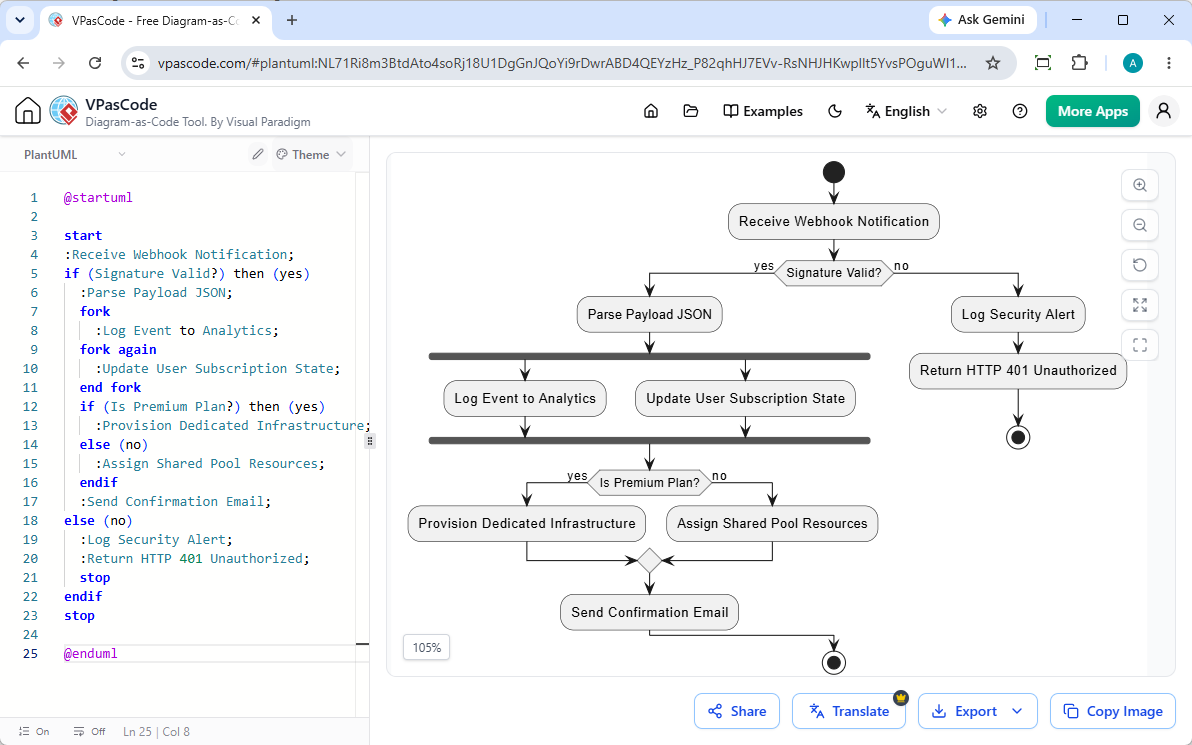Click the Export button
The width and height of the screenshot is (1192, 745).
(x=963, y=711)
